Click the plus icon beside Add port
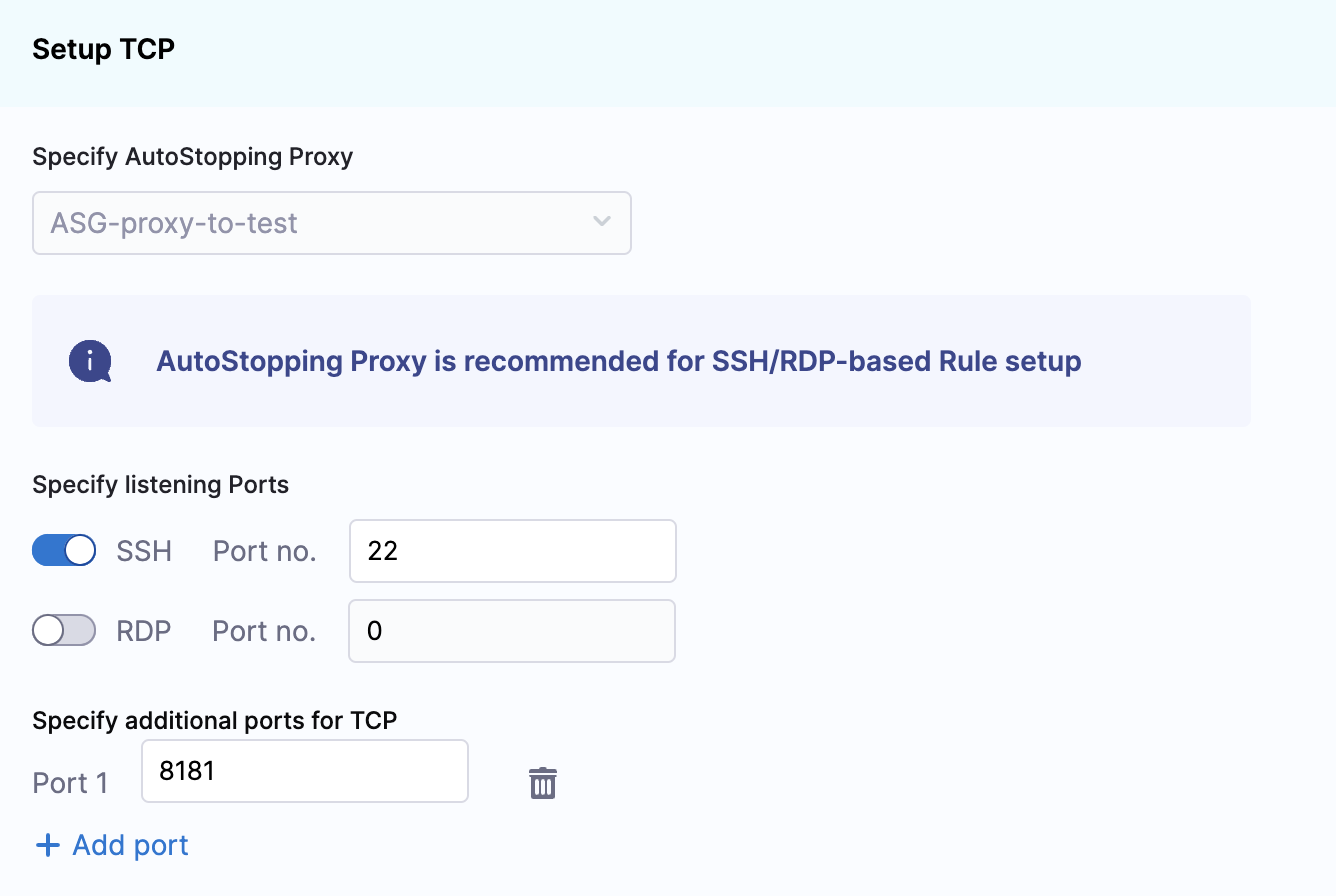Screen dimensions: 1336x896 click(48, 846)
